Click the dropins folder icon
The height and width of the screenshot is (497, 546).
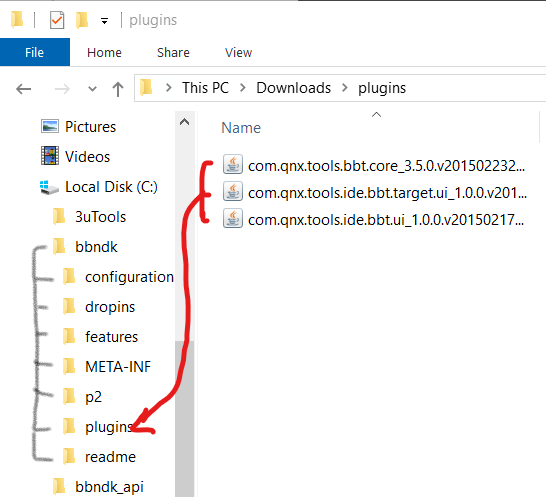click(x=69, y=306)
